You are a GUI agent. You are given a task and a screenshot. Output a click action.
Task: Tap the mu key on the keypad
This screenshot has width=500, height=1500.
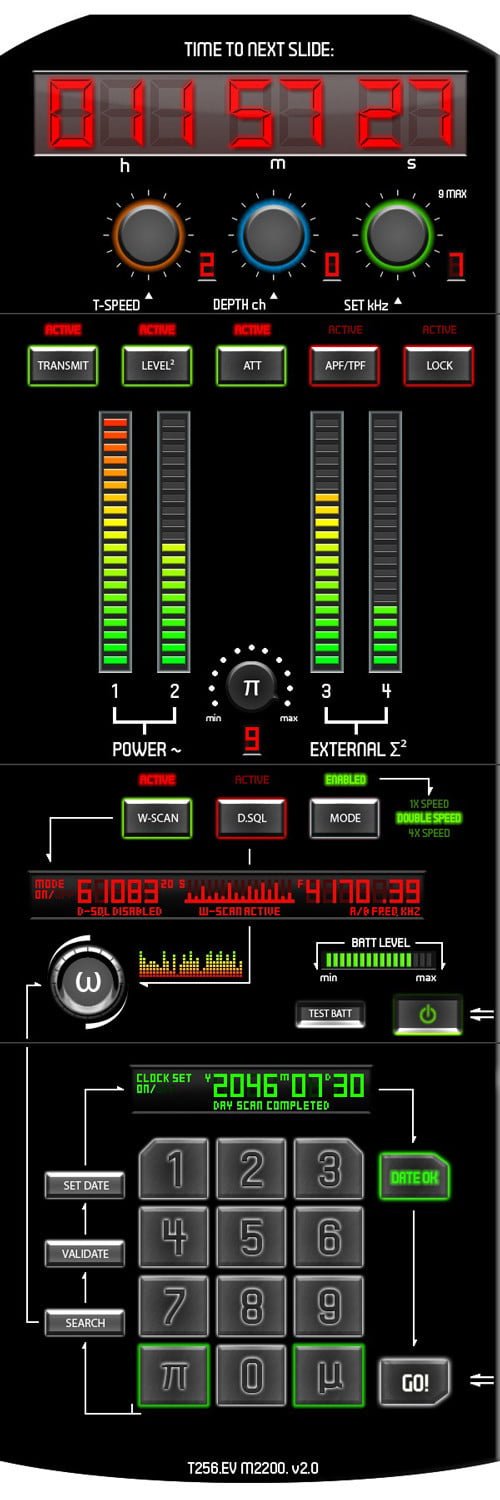pyautogui.click(x=328, y=1376)
